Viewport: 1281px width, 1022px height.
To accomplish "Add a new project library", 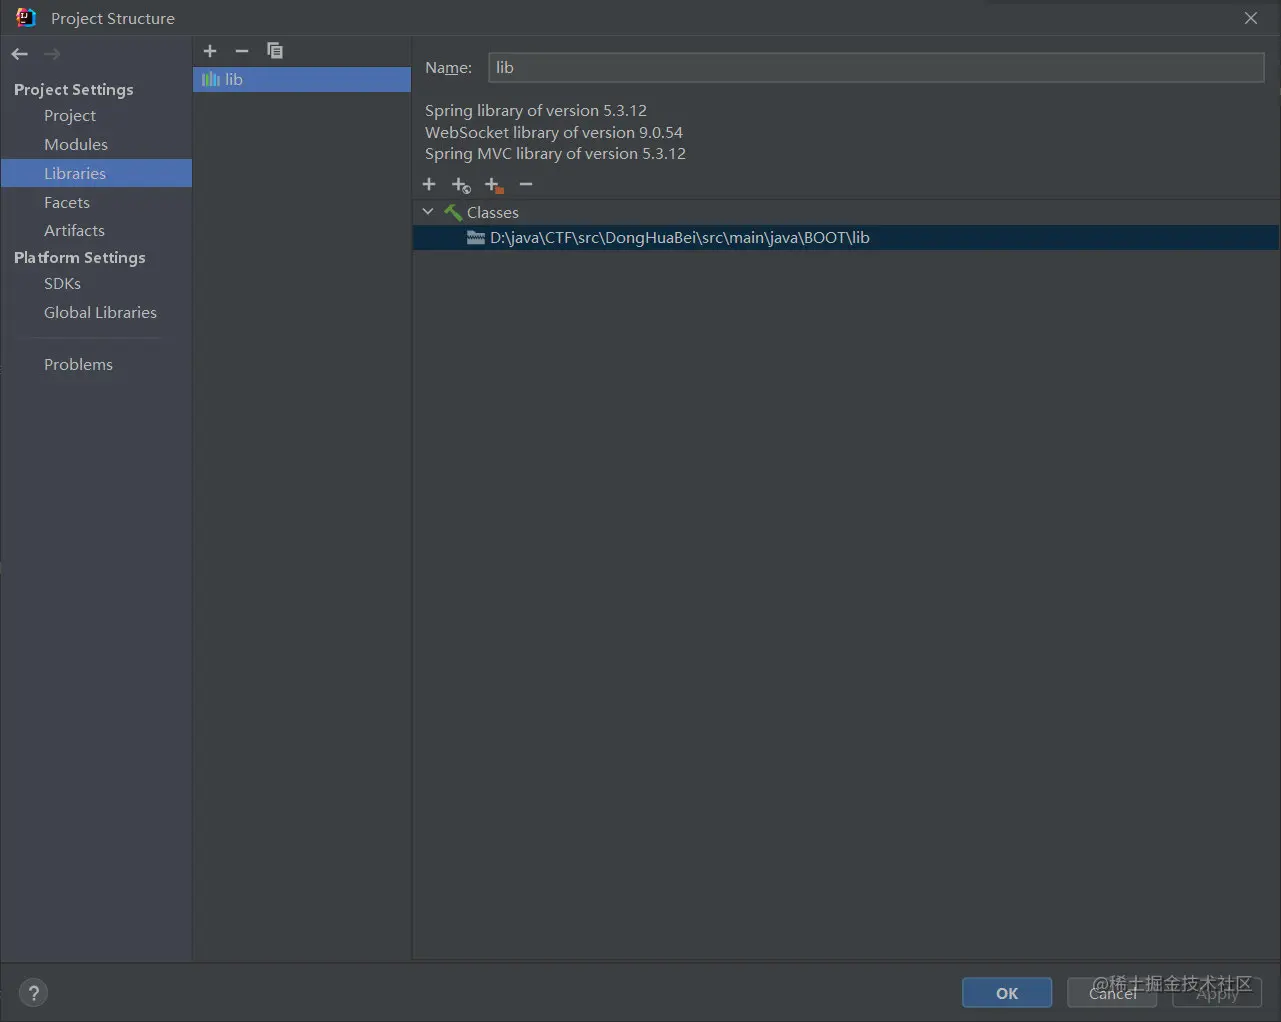I will click(210, 51).
